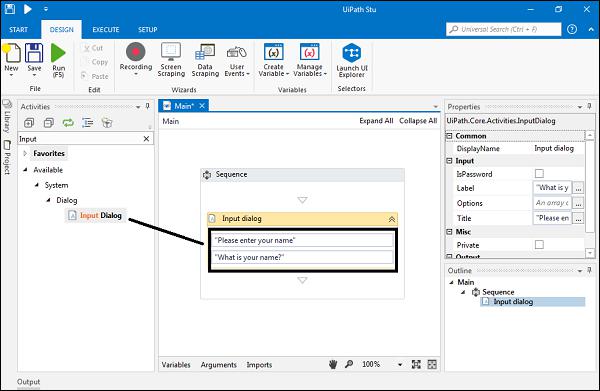
Task: Collapse the Dialog node
Action: pyautogui.click(x=48, y=200)
